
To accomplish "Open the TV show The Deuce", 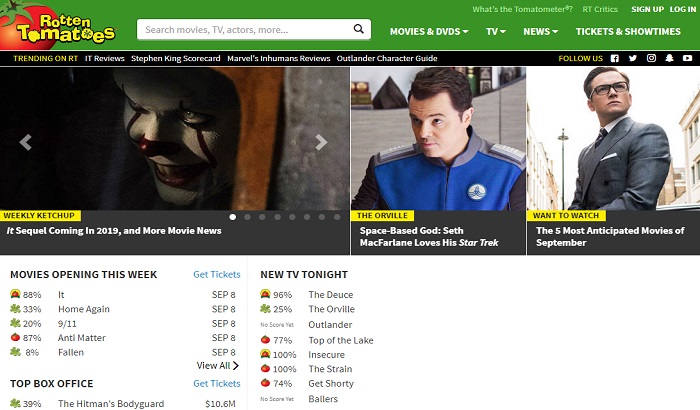I will point(330,294).
